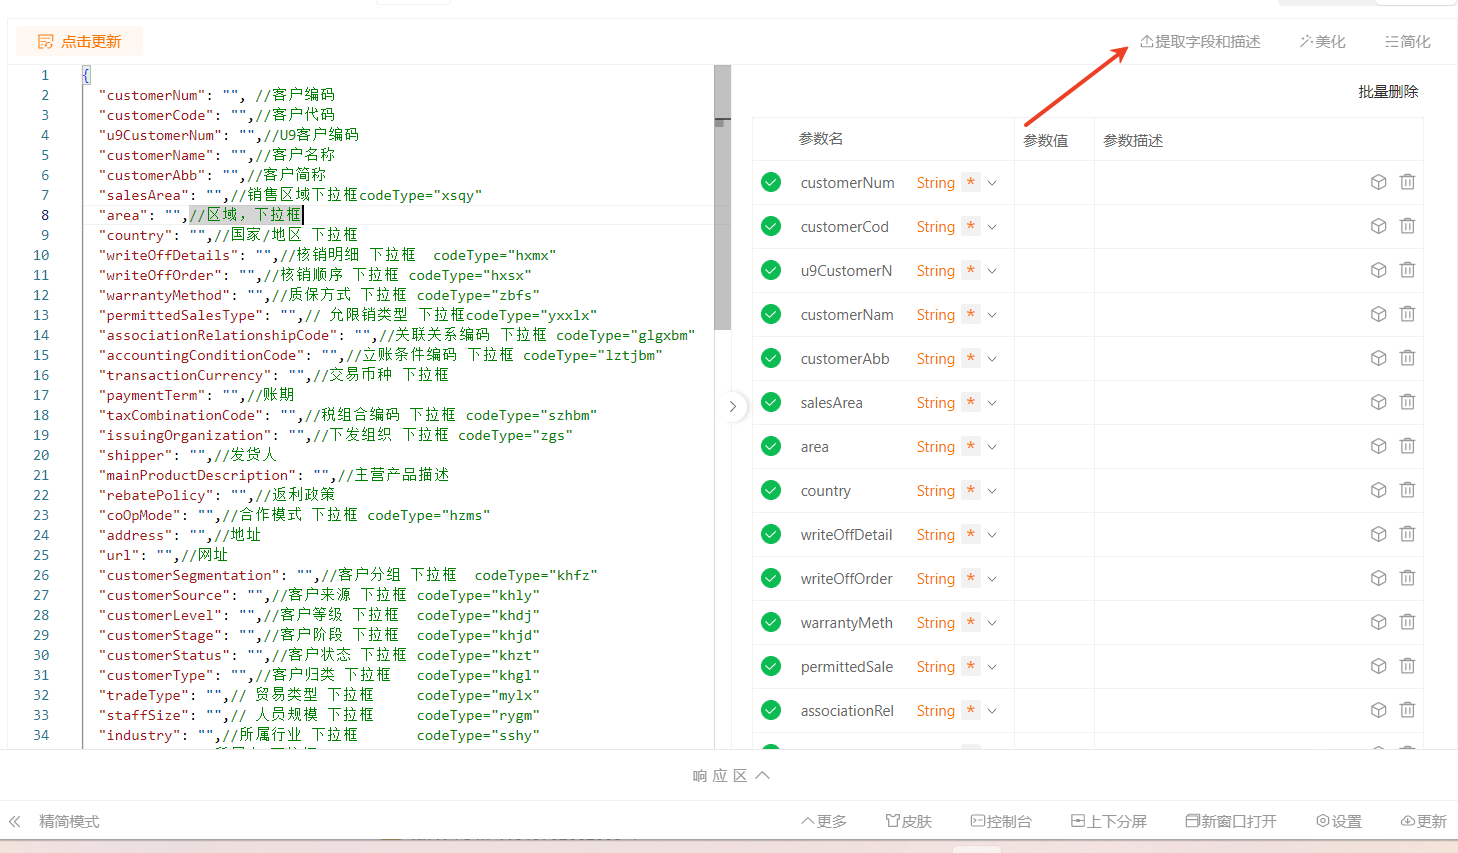The height and width of the screenshot is (853, 1458).
Task: Click the 简化 simplify icon
Action: [1391, 42]
